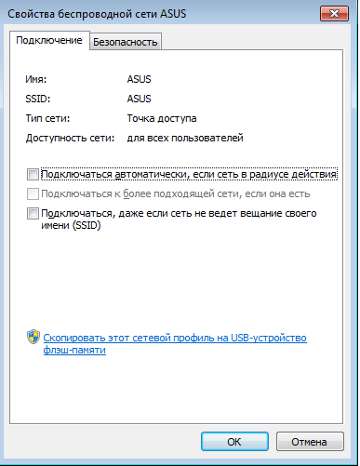The width and height of the screenshot is (360, 466).
Task: Click the ASUS value next to Имя
Action: (x=139, y=79)
